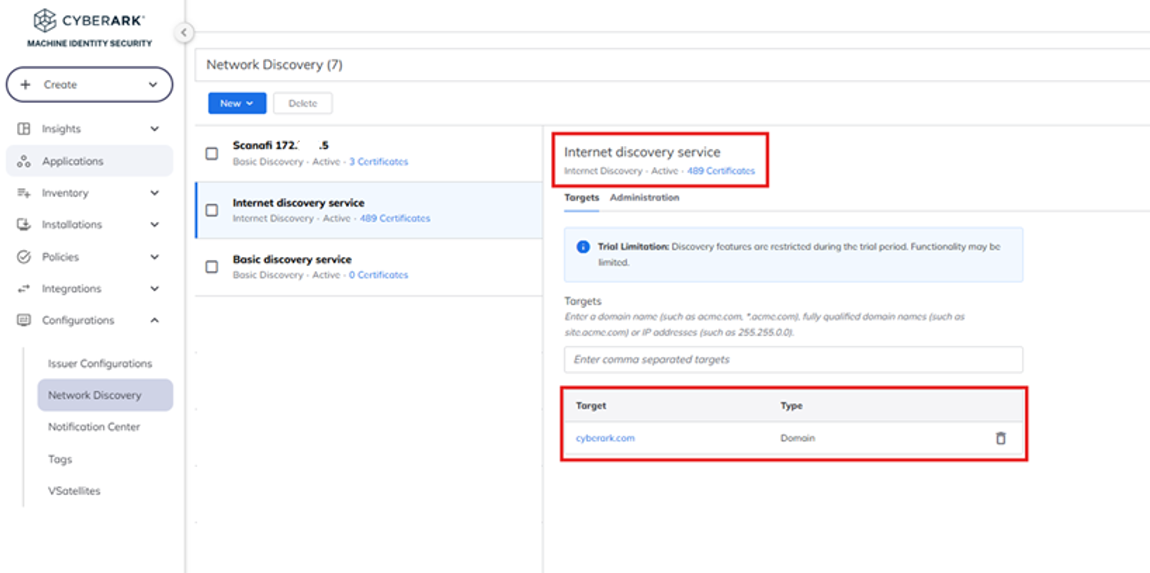The height and width of the screenshot is (573, 1150).
Task: Collapse the sidebar with the arrow button
Action: (183, 32)
